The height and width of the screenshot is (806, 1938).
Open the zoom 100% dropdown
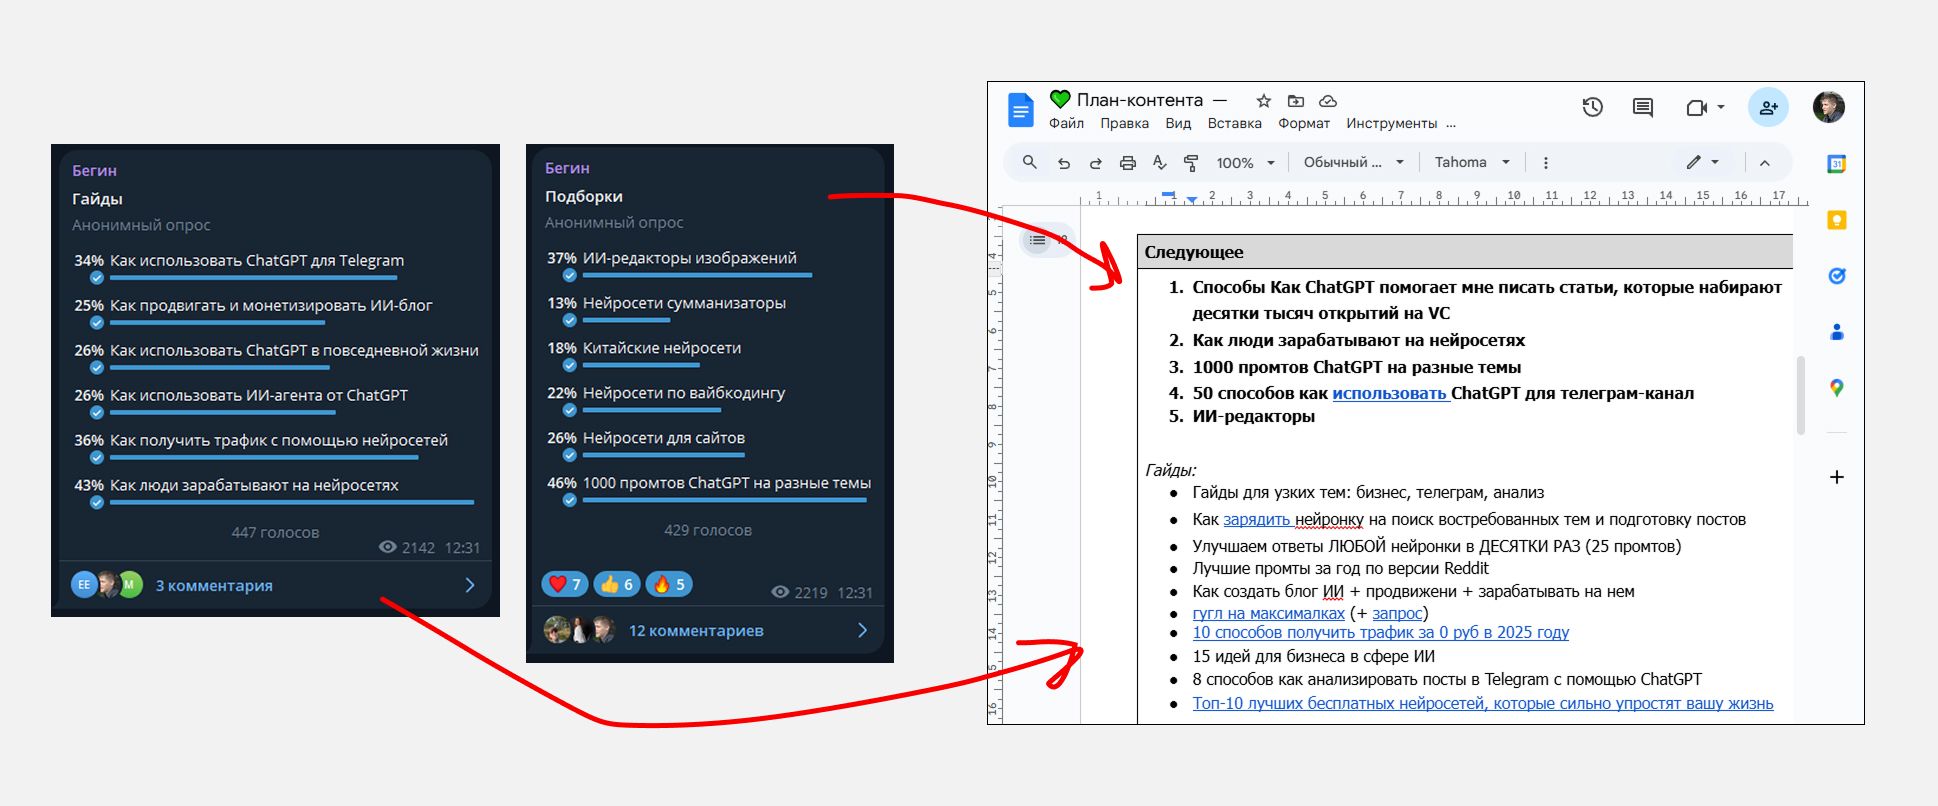1245,163
